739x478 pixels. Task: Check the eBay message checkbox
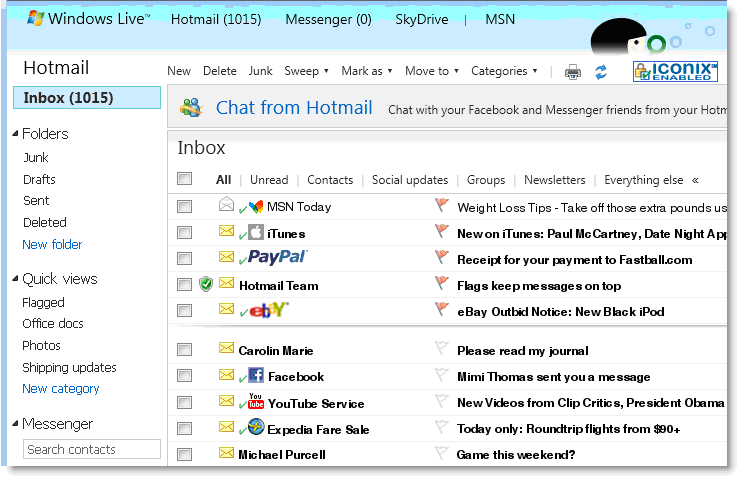184,310
